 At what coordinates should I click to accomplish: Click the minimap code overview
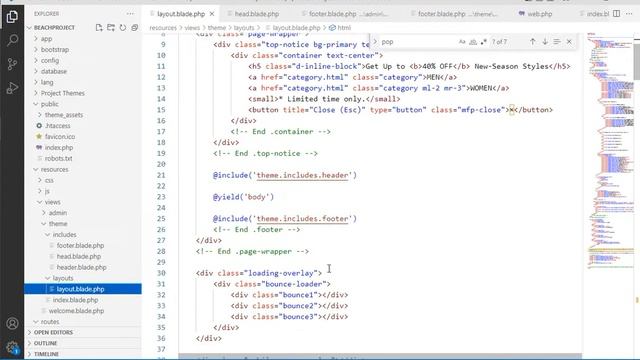611,151
